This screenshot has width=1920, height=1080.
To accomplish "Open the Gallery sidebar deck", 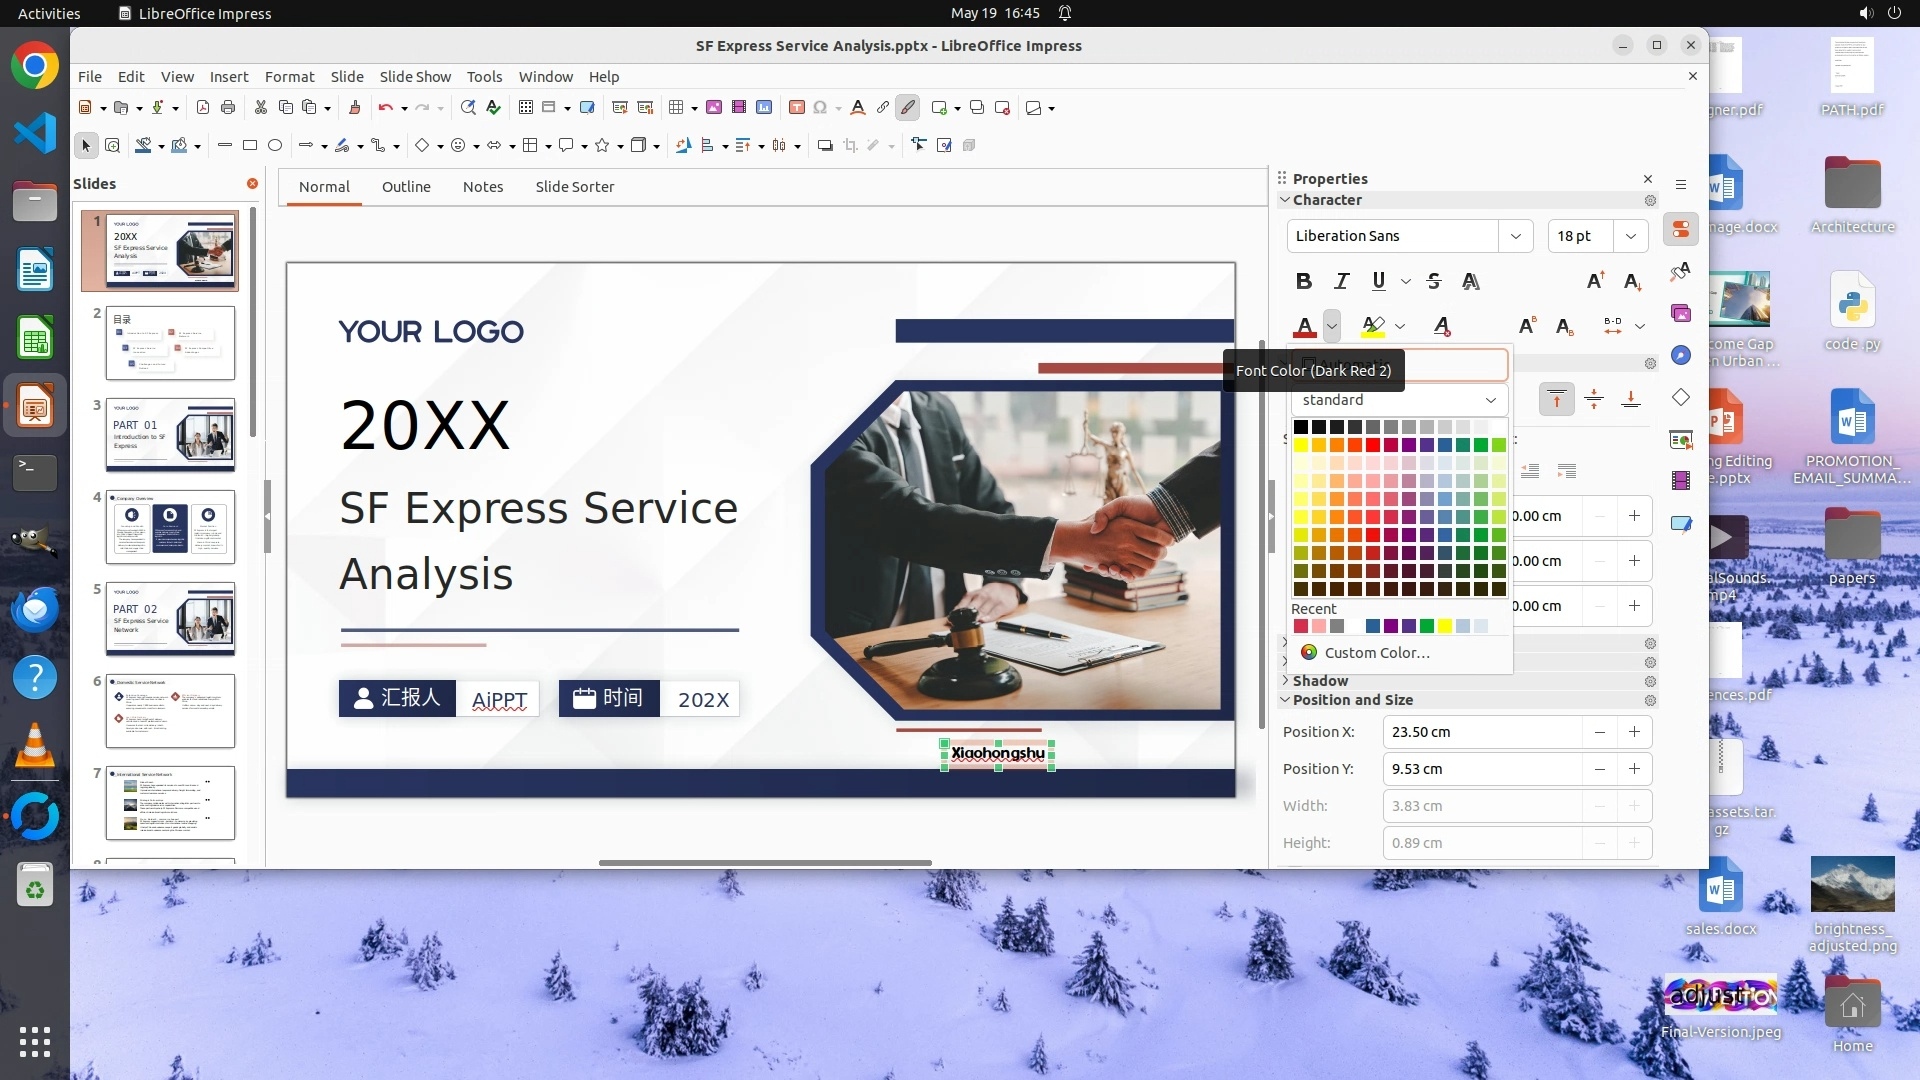I will click(1681, 314).
